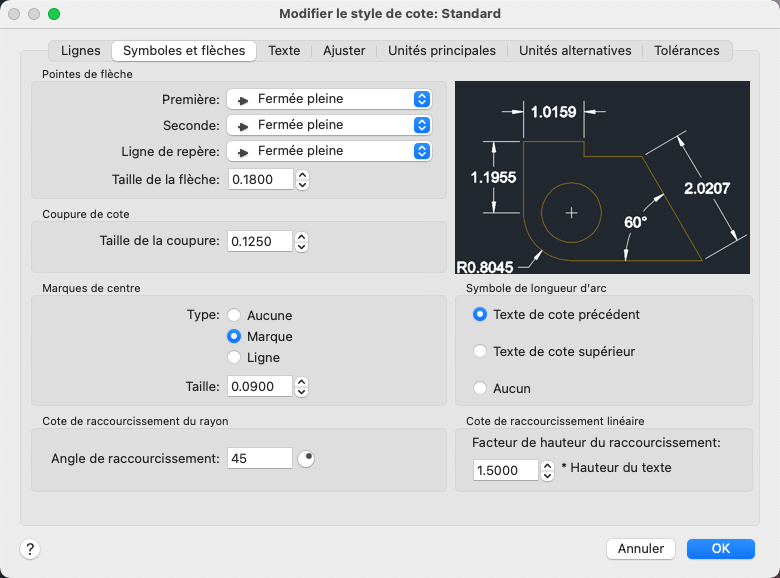
Task: Choose Texte de cote supérieur option
Action: point(481,351)
